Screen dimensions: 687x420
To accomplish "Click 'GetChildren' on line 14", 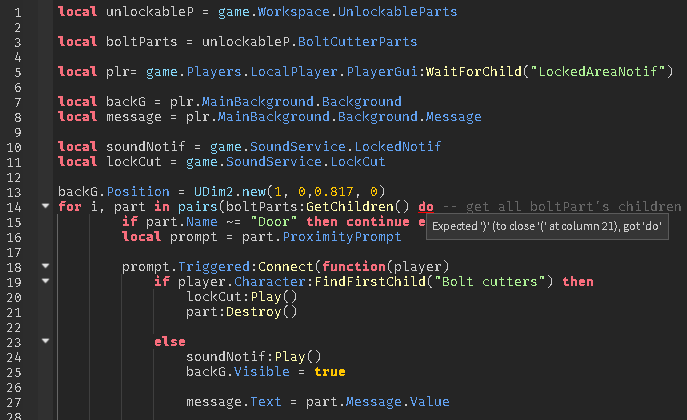I will pyautogui.click(x=350, y=206).
